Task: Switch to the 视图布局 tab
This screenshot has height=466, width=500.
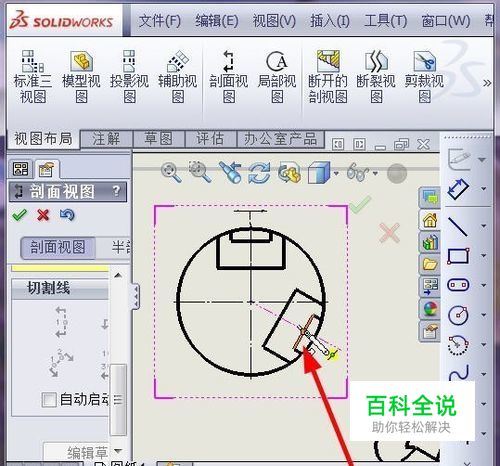Action: (x=43, y=139)
